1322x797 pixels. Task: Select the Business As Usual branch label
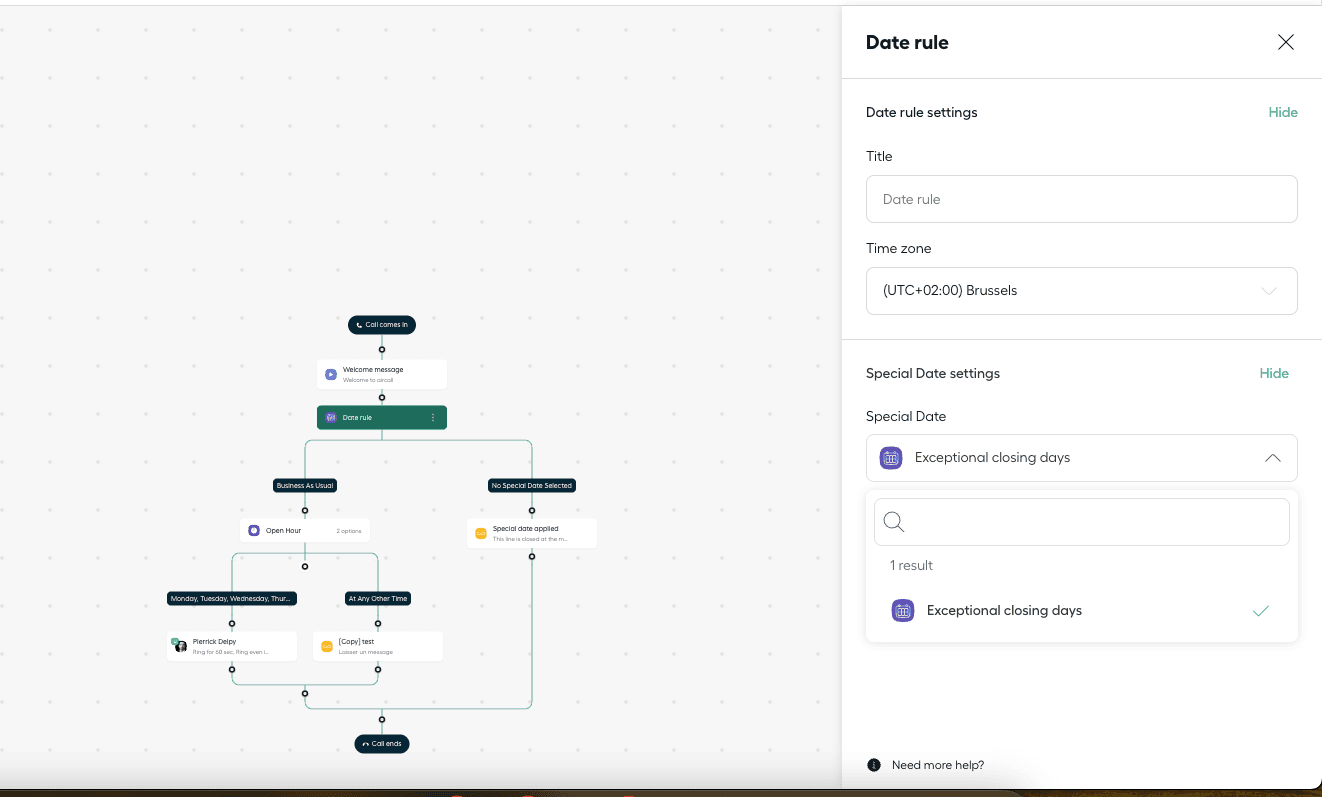[305, 485]
